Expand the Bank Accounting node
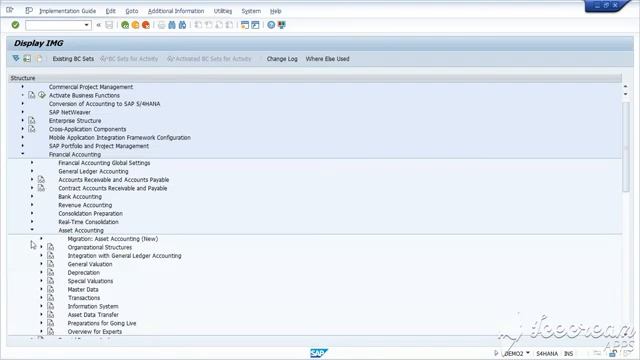 [x=32, y=196]
